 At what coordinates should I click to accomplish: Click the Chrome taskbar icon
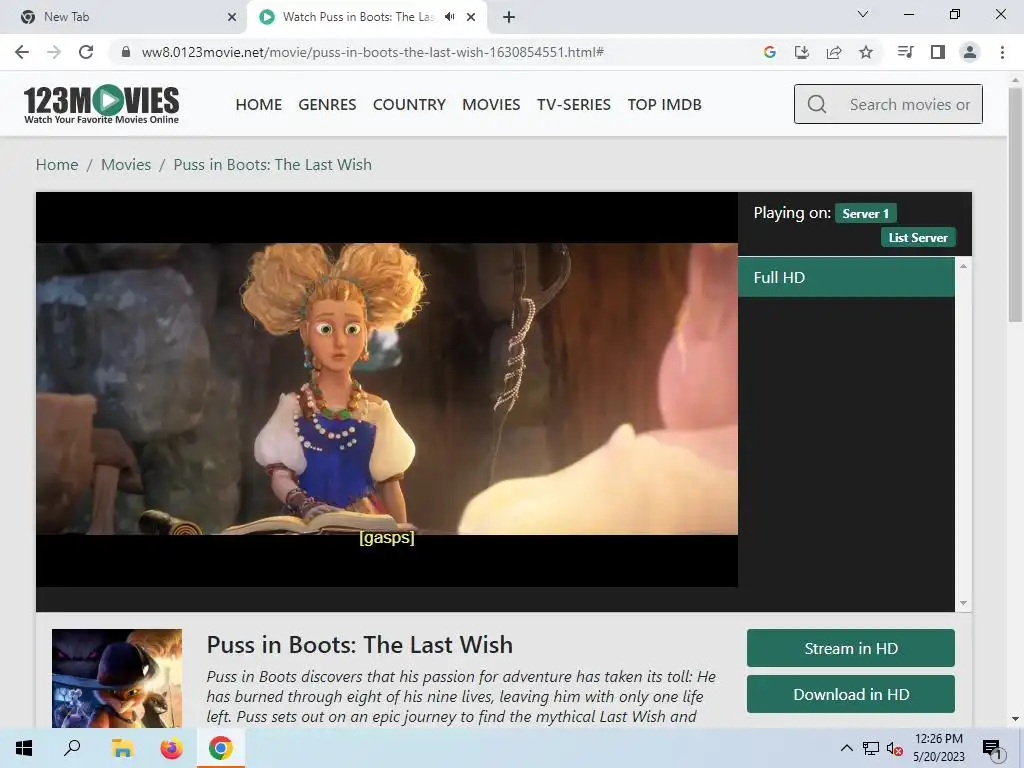point(221,748)
